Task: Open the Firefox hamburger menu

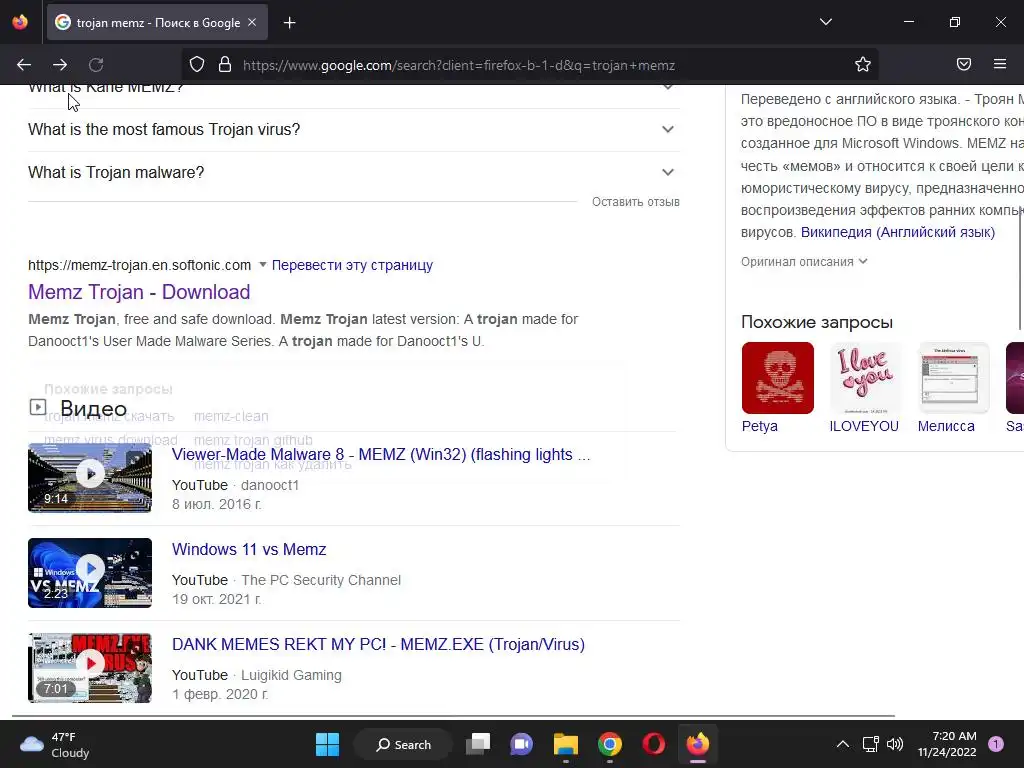Action: (1000, 65)
